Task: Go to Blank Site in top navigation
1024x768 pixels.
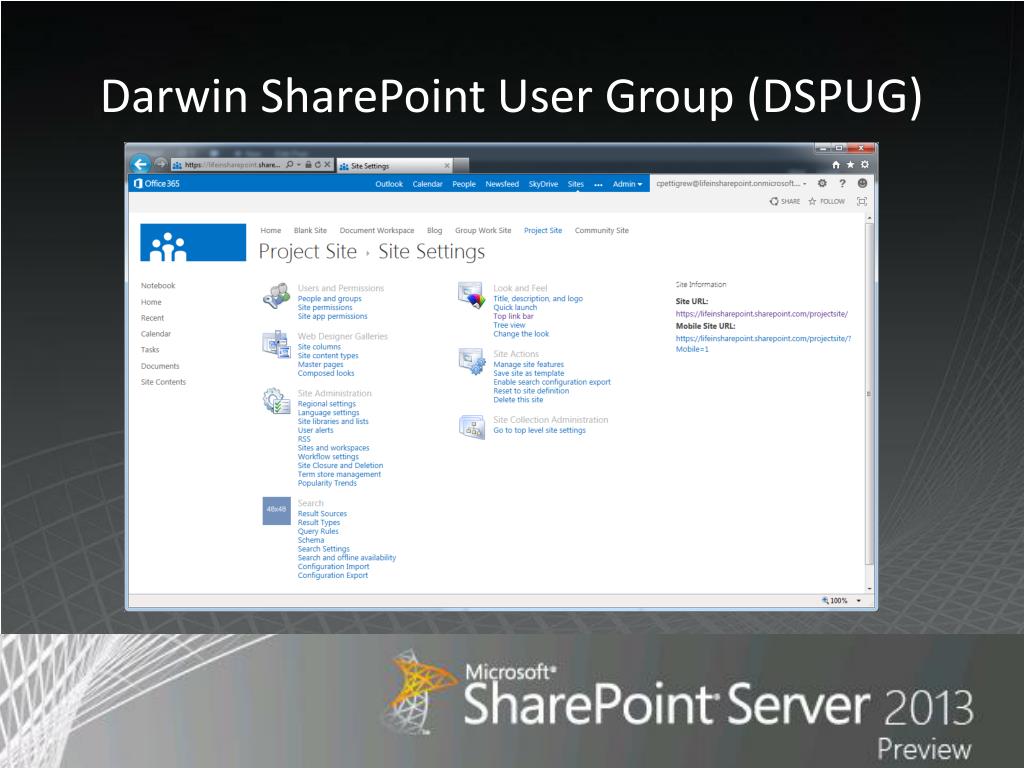Action: coord(310,231)
